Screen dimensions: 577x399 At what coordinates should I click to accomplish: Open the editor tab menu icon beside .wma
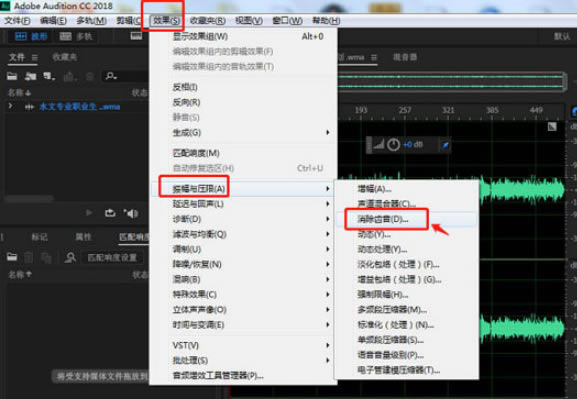[374, 57]
